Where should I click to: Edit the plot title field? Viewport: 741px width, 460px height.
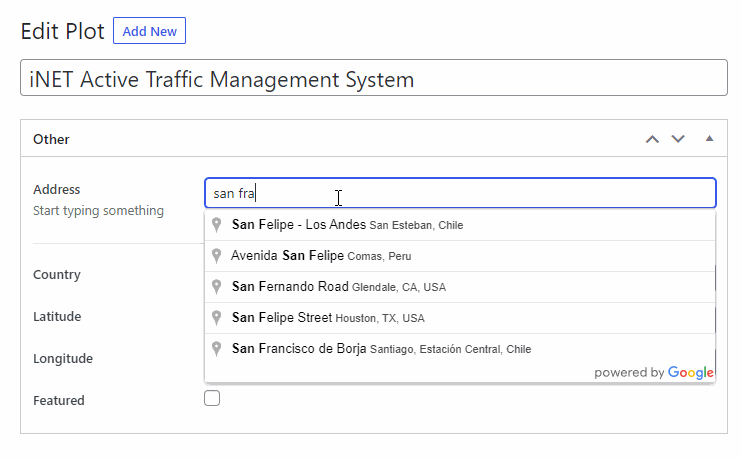[x=374, y=78]
